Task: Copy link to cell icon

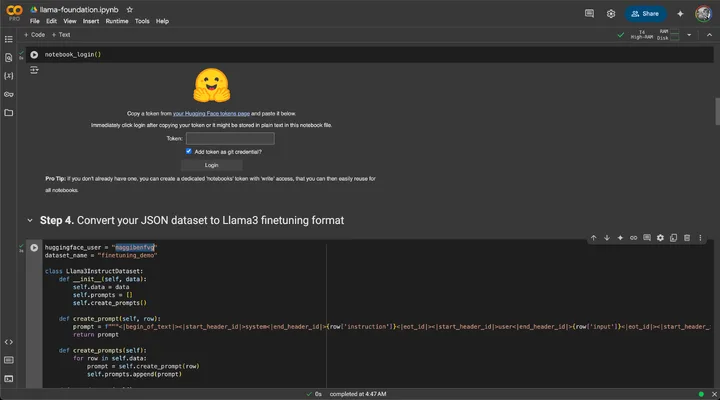Action: point(633,238)
